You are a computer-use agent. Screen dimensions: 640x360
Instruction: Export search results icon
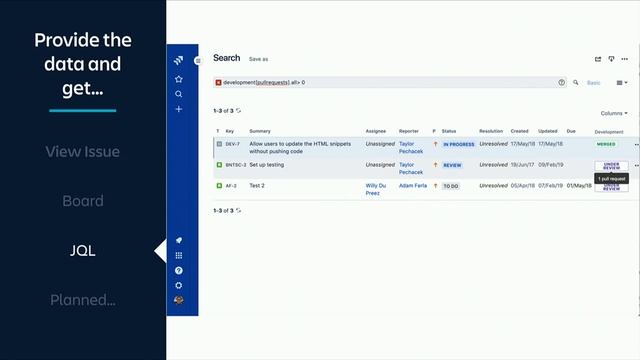tap(611, 59)
